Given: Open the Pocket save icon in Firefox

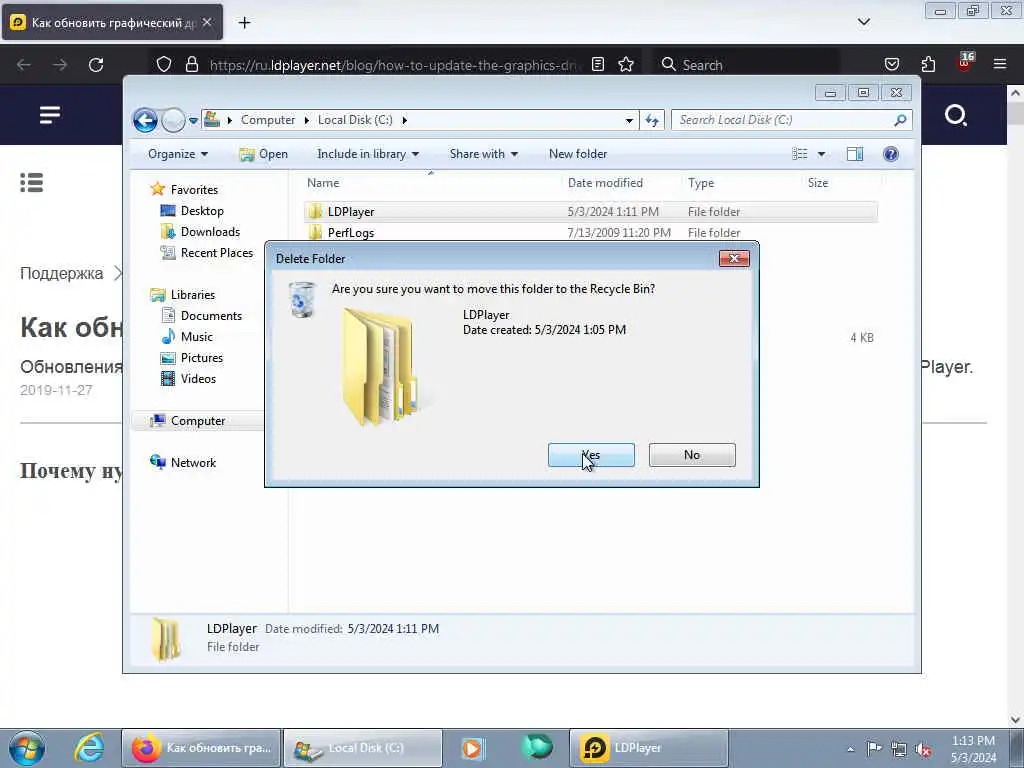Looking at the screenshot, I should pos(892,65).
